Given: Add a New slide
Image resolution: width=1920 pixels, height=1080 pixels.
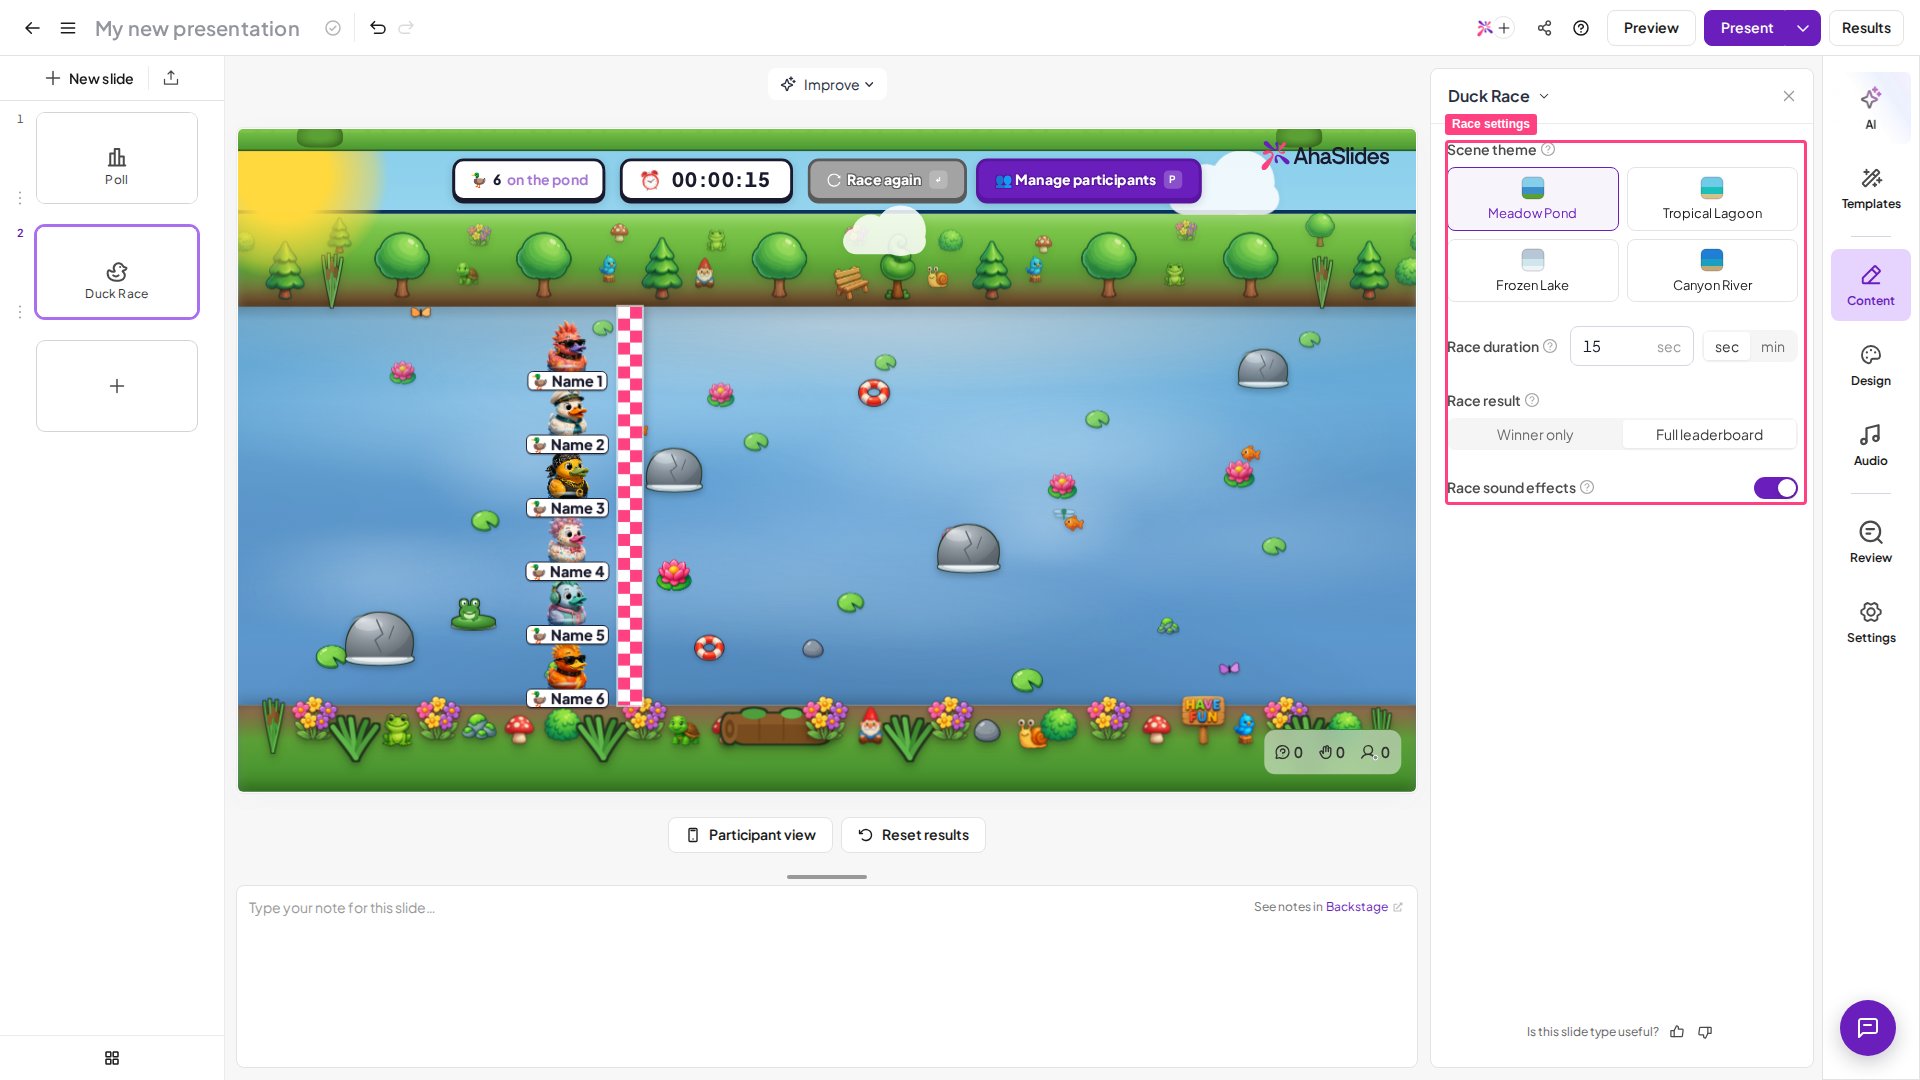Looking at the screenshot, I should pyautogui.click(x=89, y=78).
